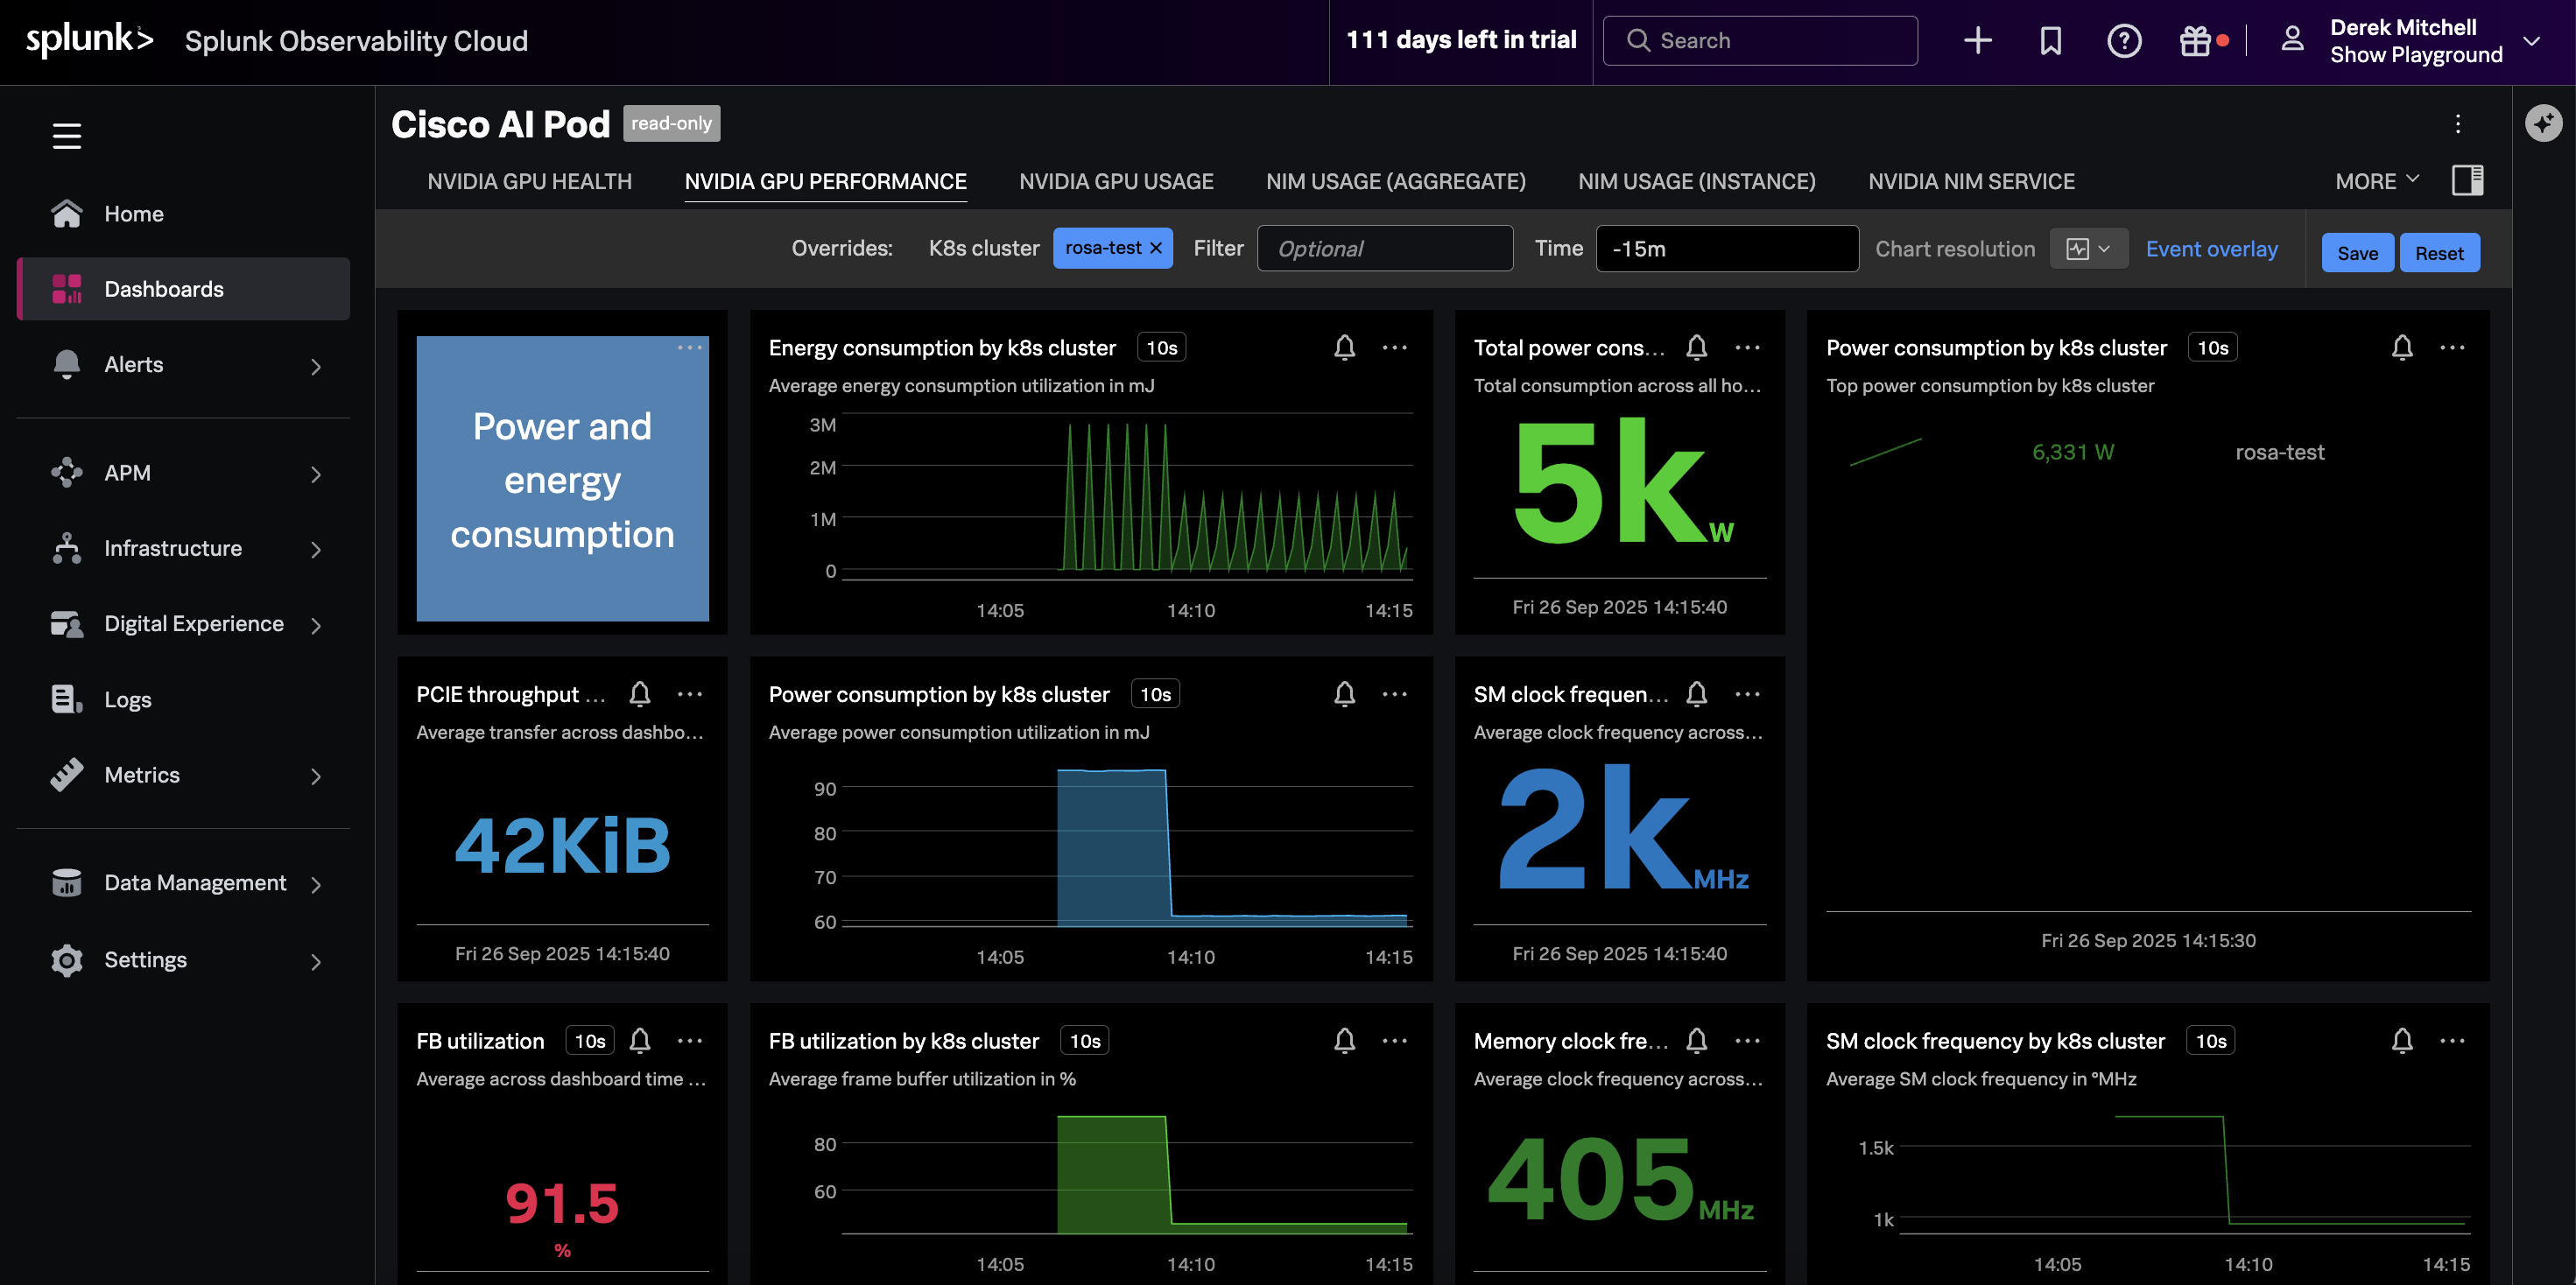
Task: Remove the rosa-test cluster filter chip
Action: coord(1156,248)
